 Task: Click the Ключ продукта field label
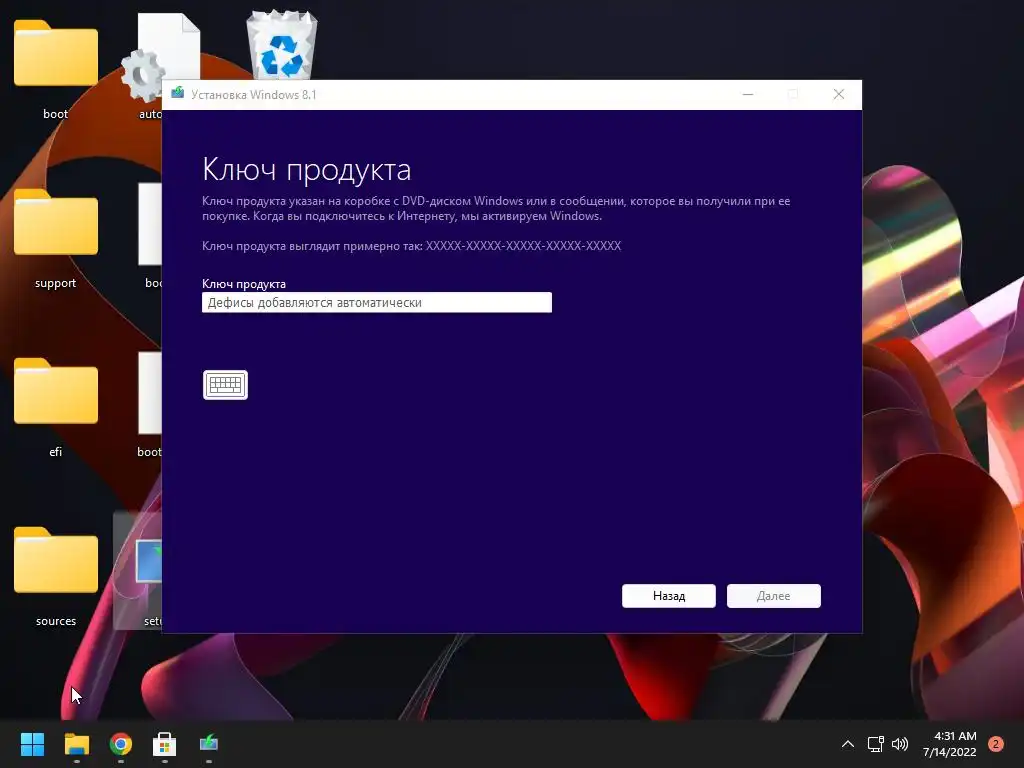244,284
